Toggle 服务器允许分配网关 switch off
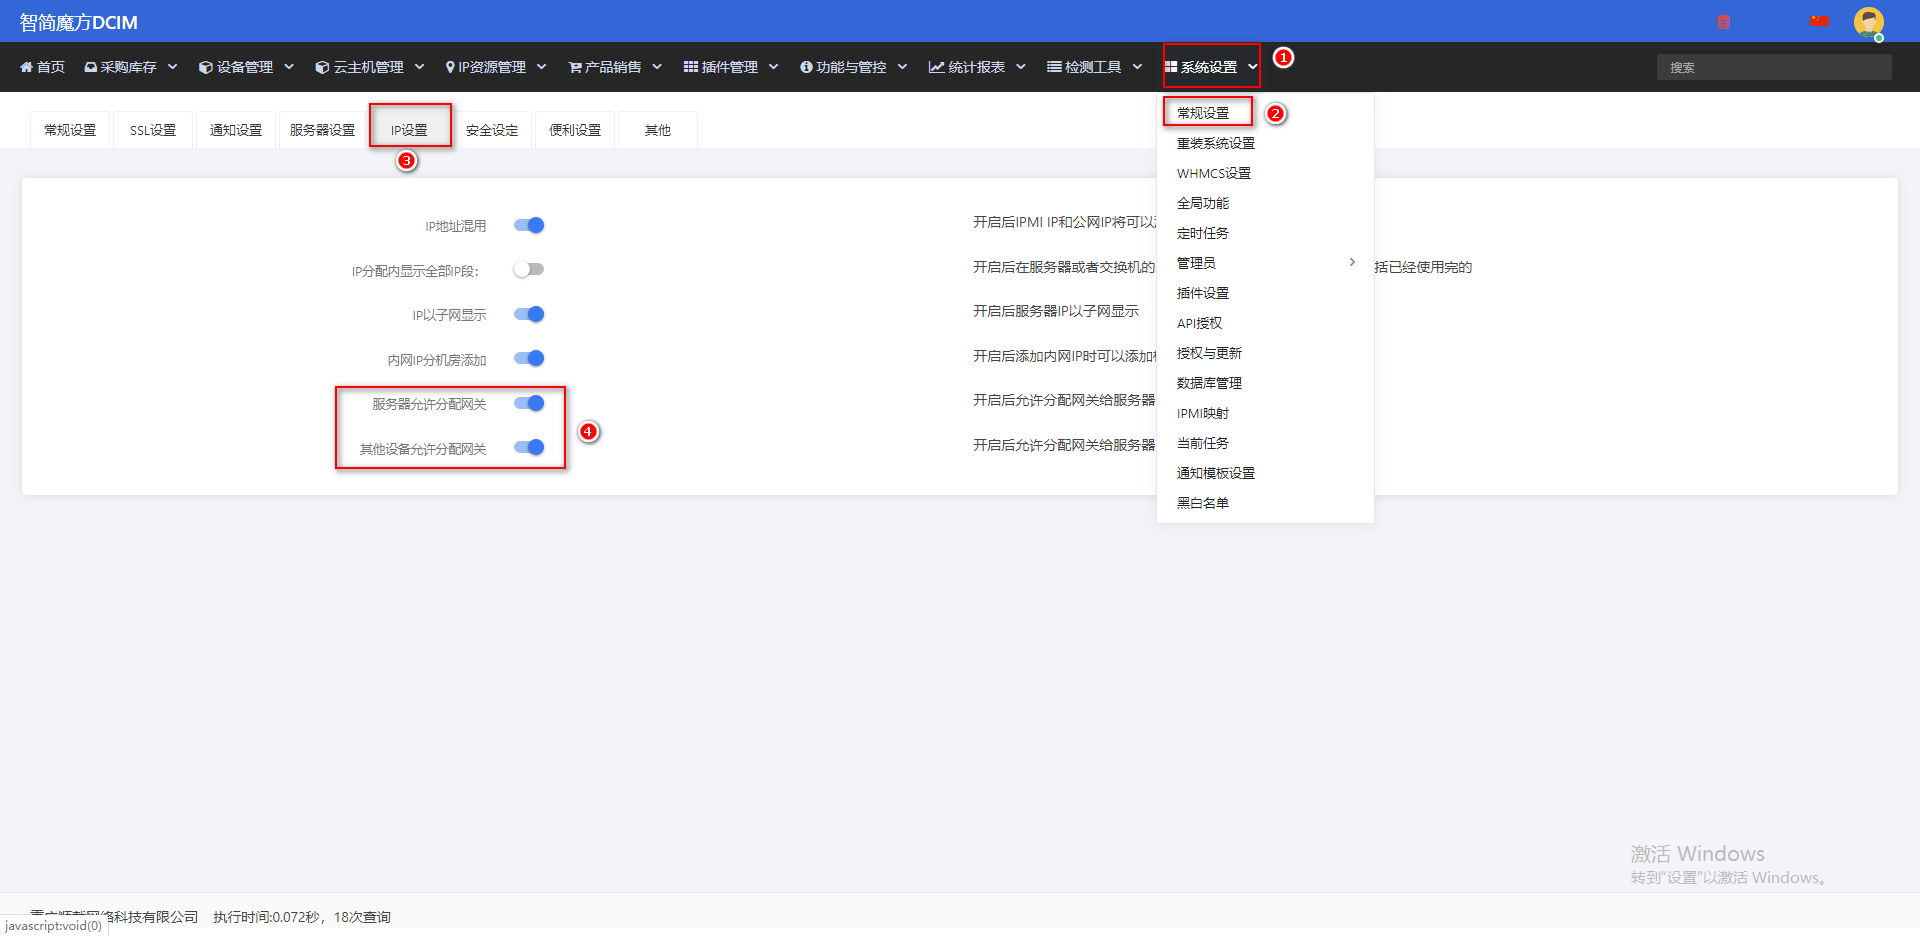Image resolution: width=1920 pixels, height=936 pixels. click(x=529, y=403)
